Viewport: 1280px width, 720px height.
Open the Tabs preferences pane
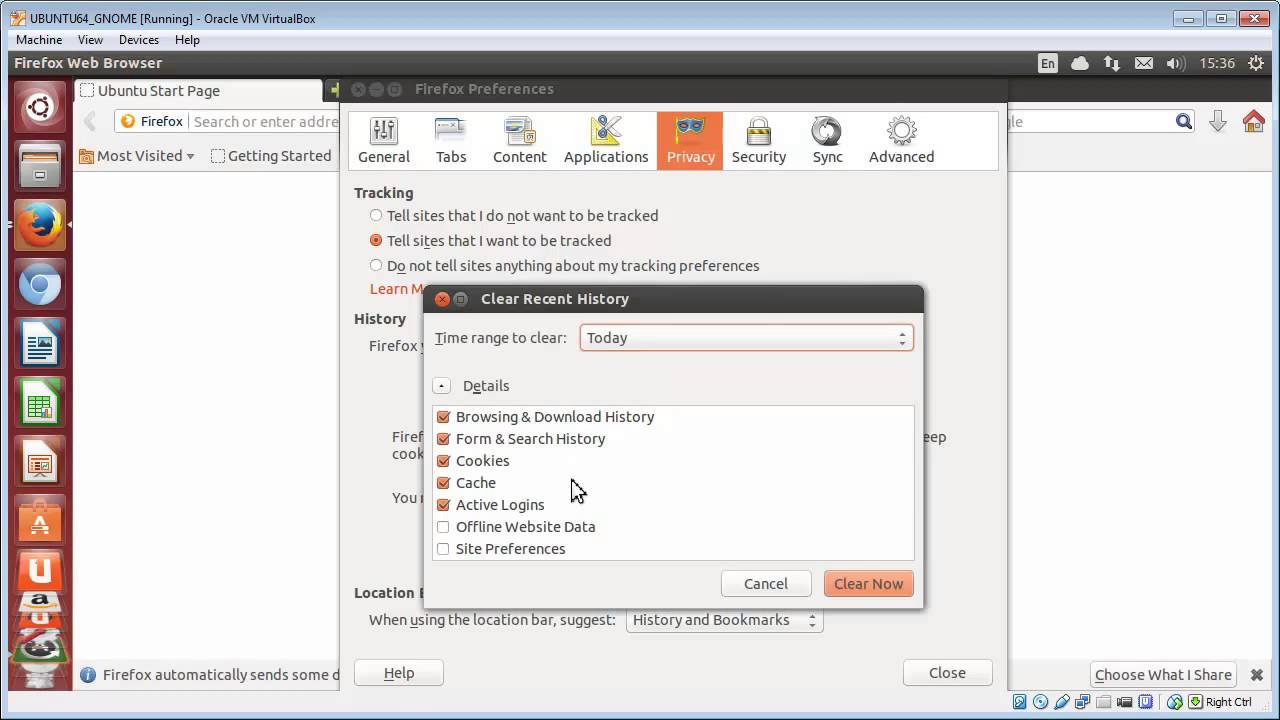(x=451, y=140)
